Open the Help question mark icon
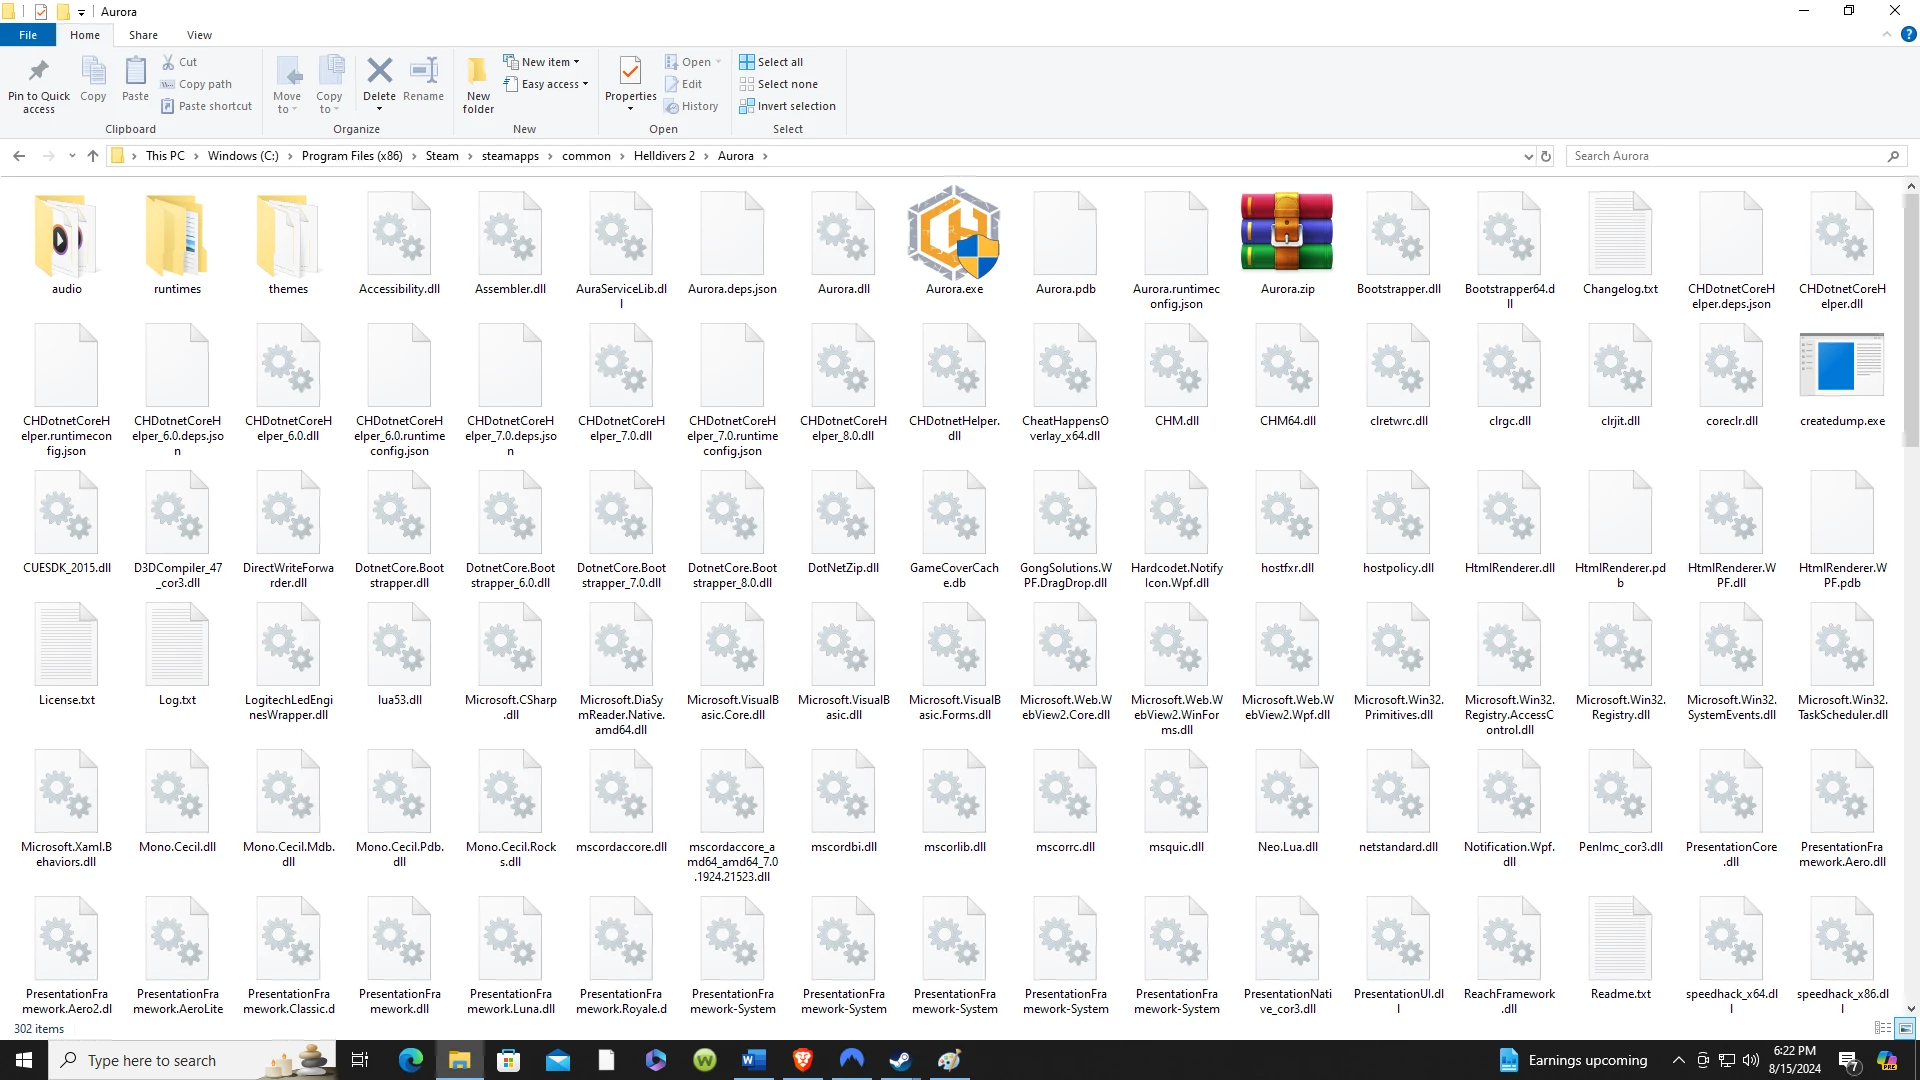 (1908, 34)
